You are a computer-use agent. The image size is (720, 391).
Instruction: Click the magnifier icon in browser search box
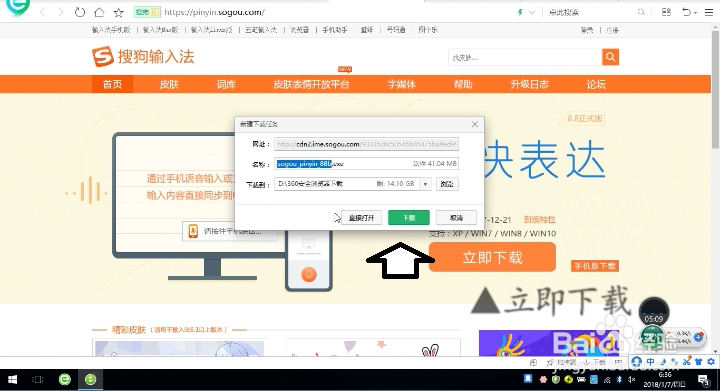pyautogui.click(x=641, y=12)
